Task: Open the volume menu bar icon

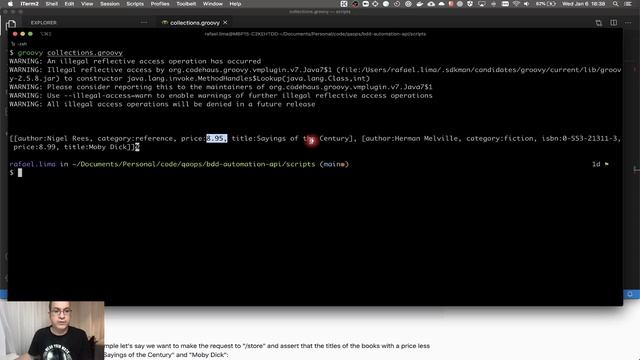Action: tap(527, 4)
